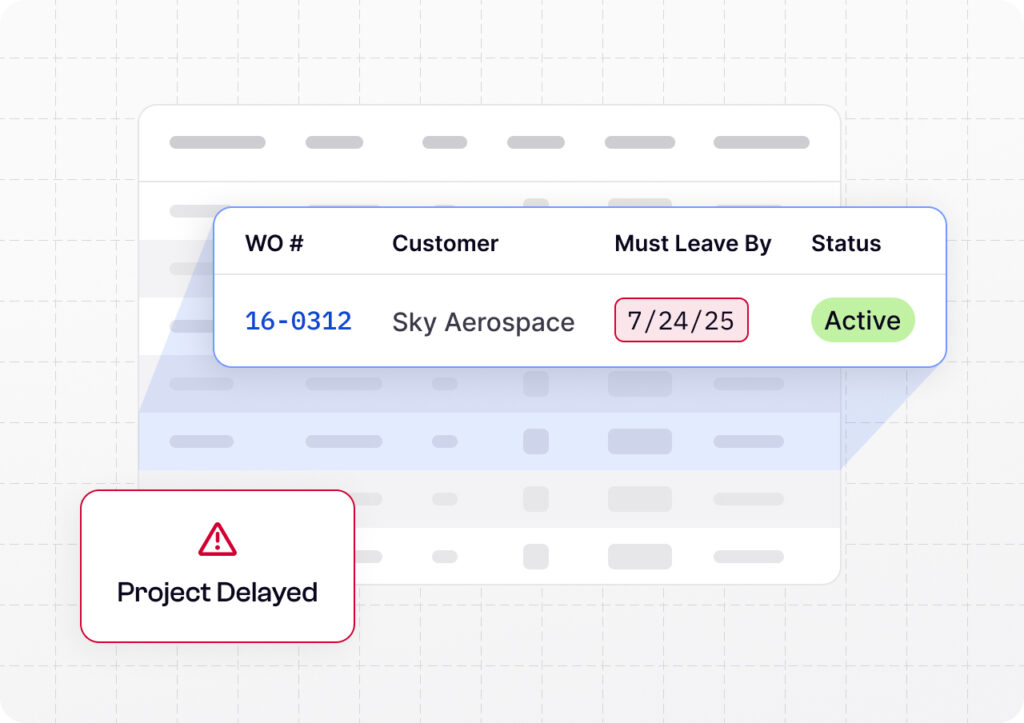
Task: Click the red warning triangle icon
Action: point(217,540)
